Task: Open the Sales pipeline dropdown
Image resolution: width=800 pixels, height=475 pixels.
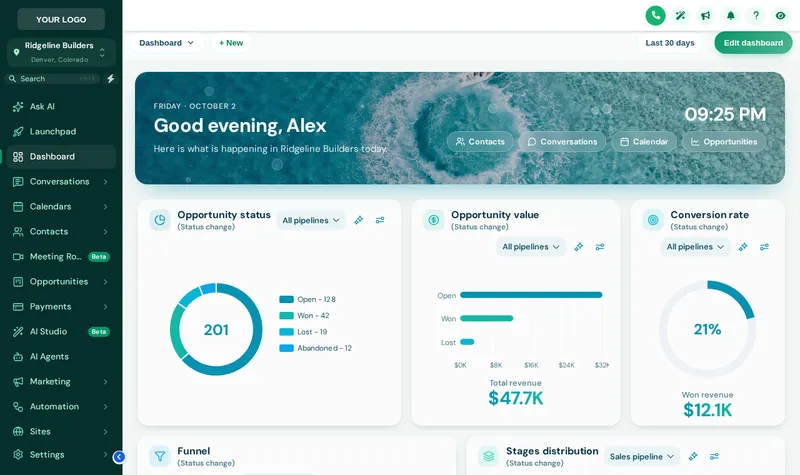Action: pyautogui.click(x=642, y=457)
